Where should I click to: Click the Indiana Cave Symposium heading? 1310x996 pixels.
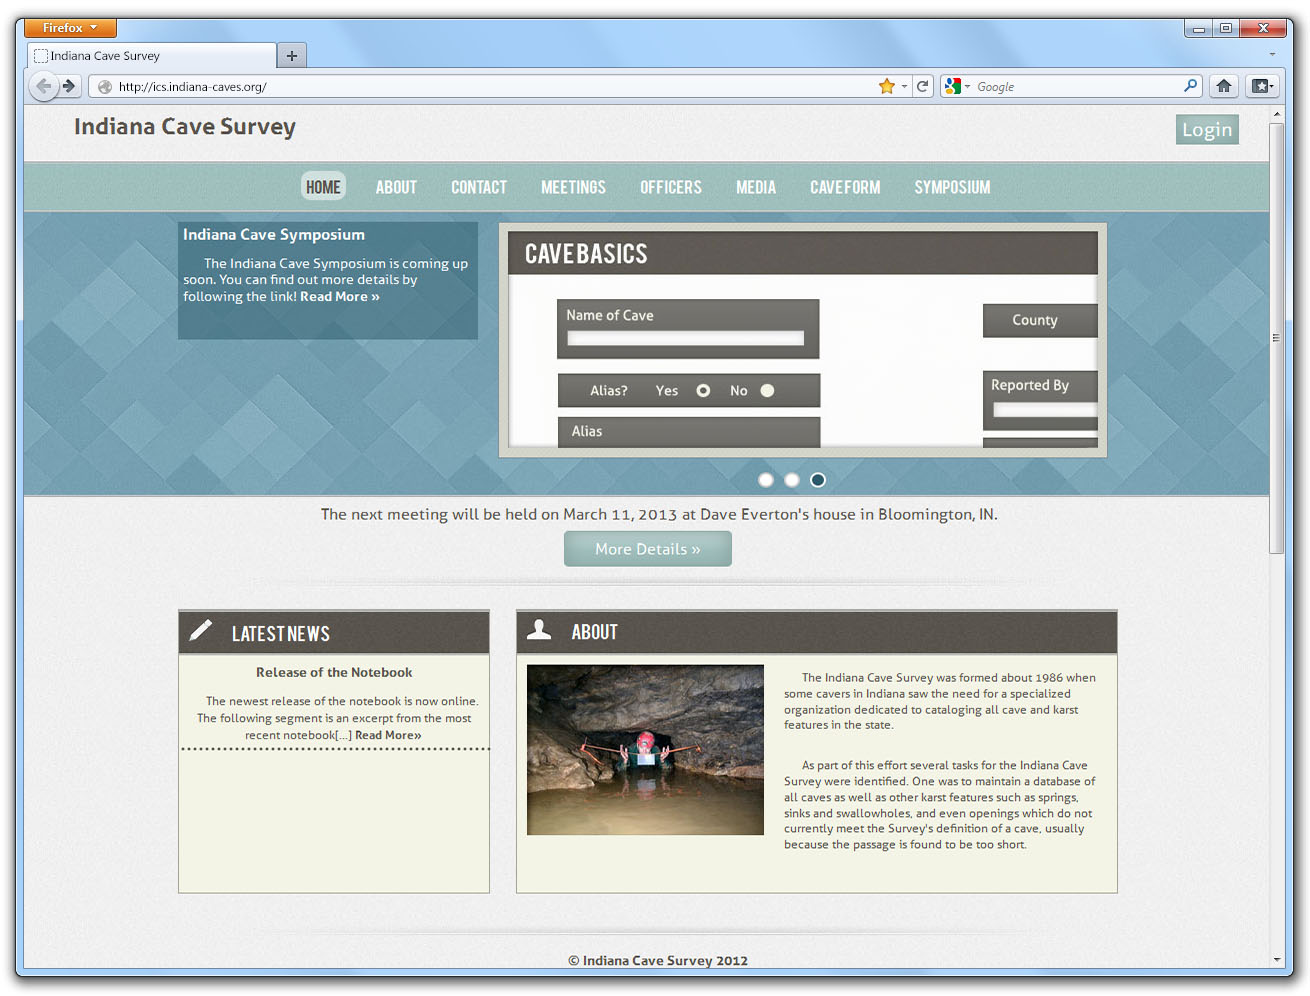(x=274, y=235)
